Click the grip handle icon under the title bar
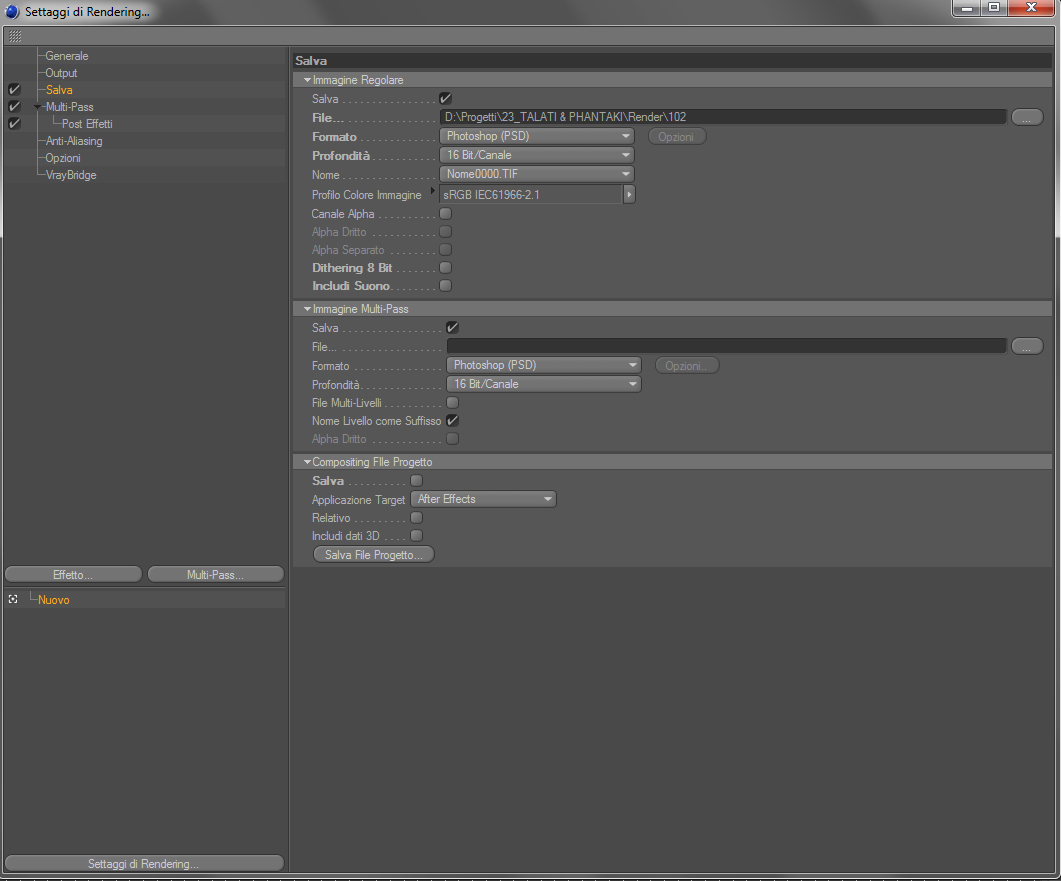 pos(15,36)
